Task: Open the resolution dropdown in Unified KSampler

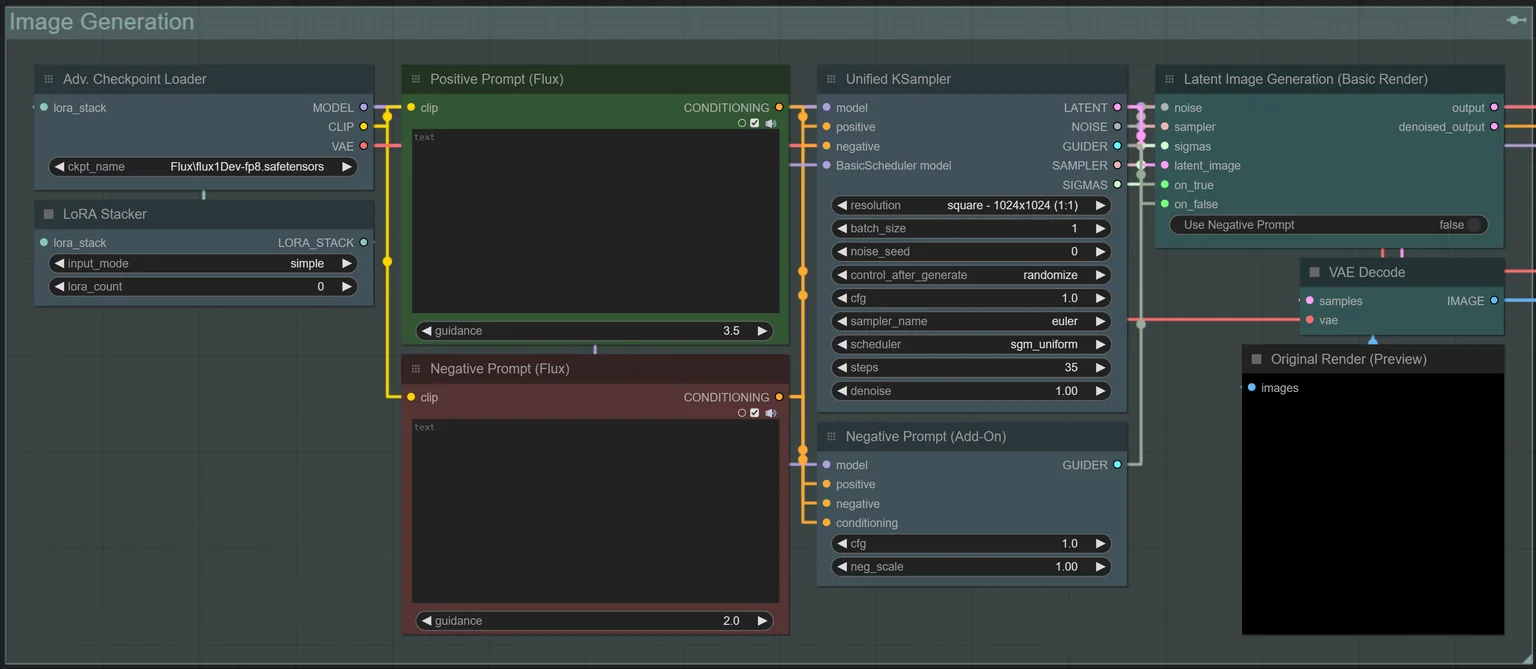Action: click(971, 205)
